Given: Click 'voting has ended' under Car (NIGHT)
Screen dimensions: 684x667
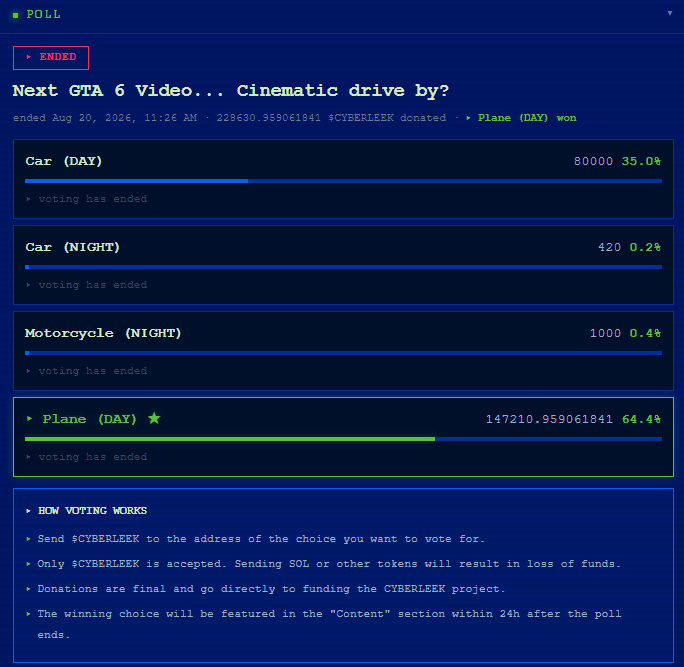Looking at the screenshot, I should click(93, 285).
